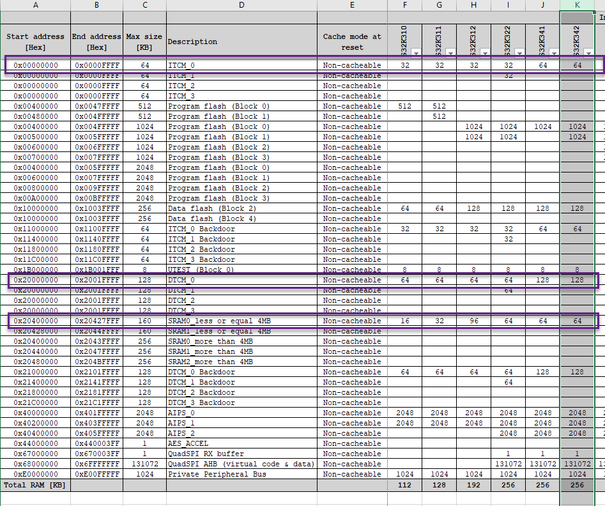Select the 'SRAM0_less or equal 4MB' cell

[x=242, y=321]
